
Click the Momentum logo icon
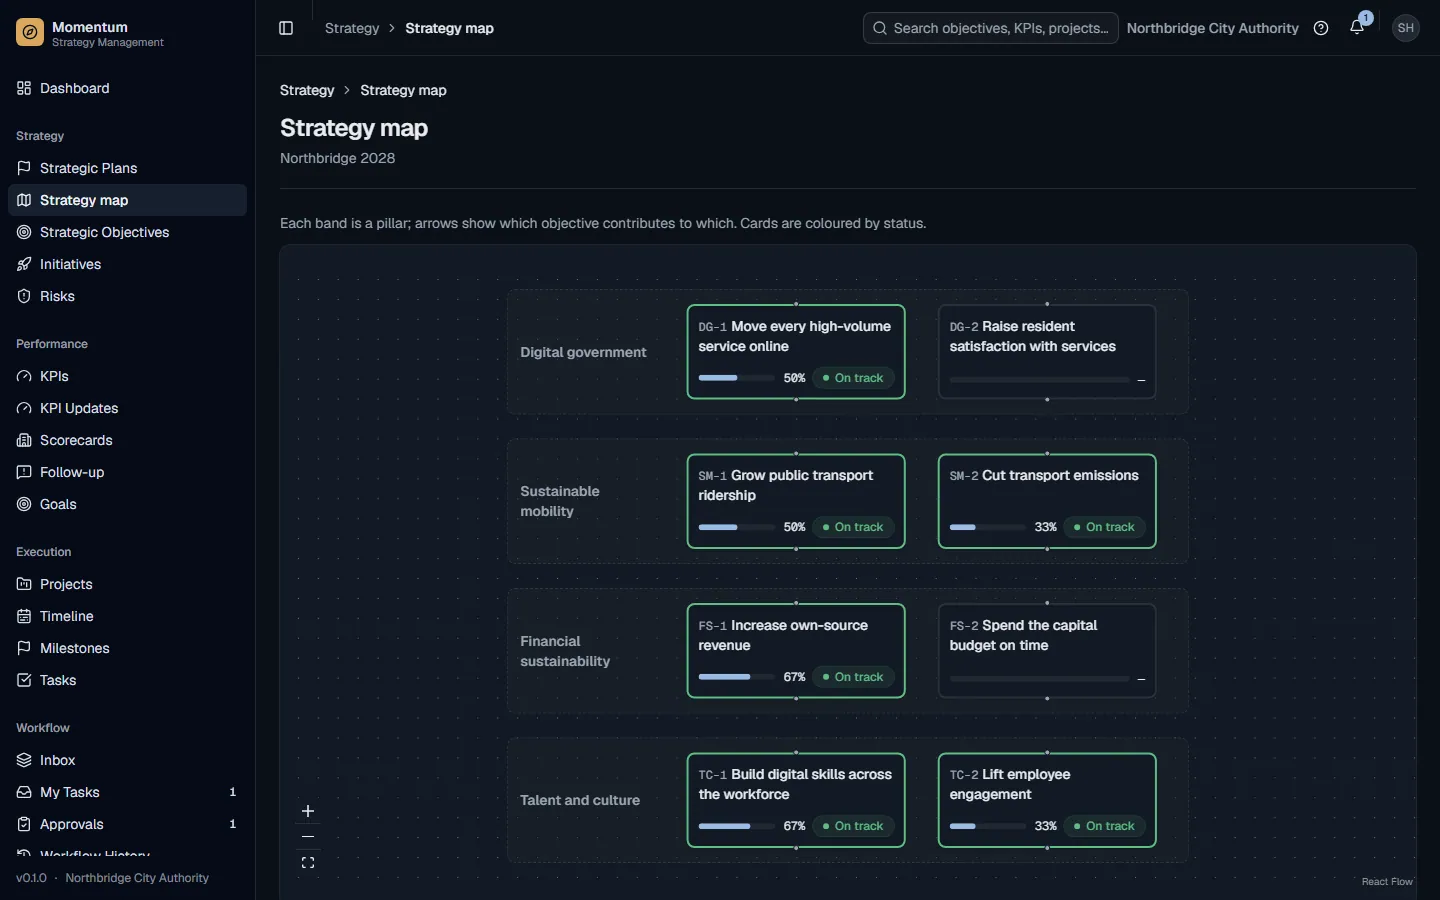[30, 33]
